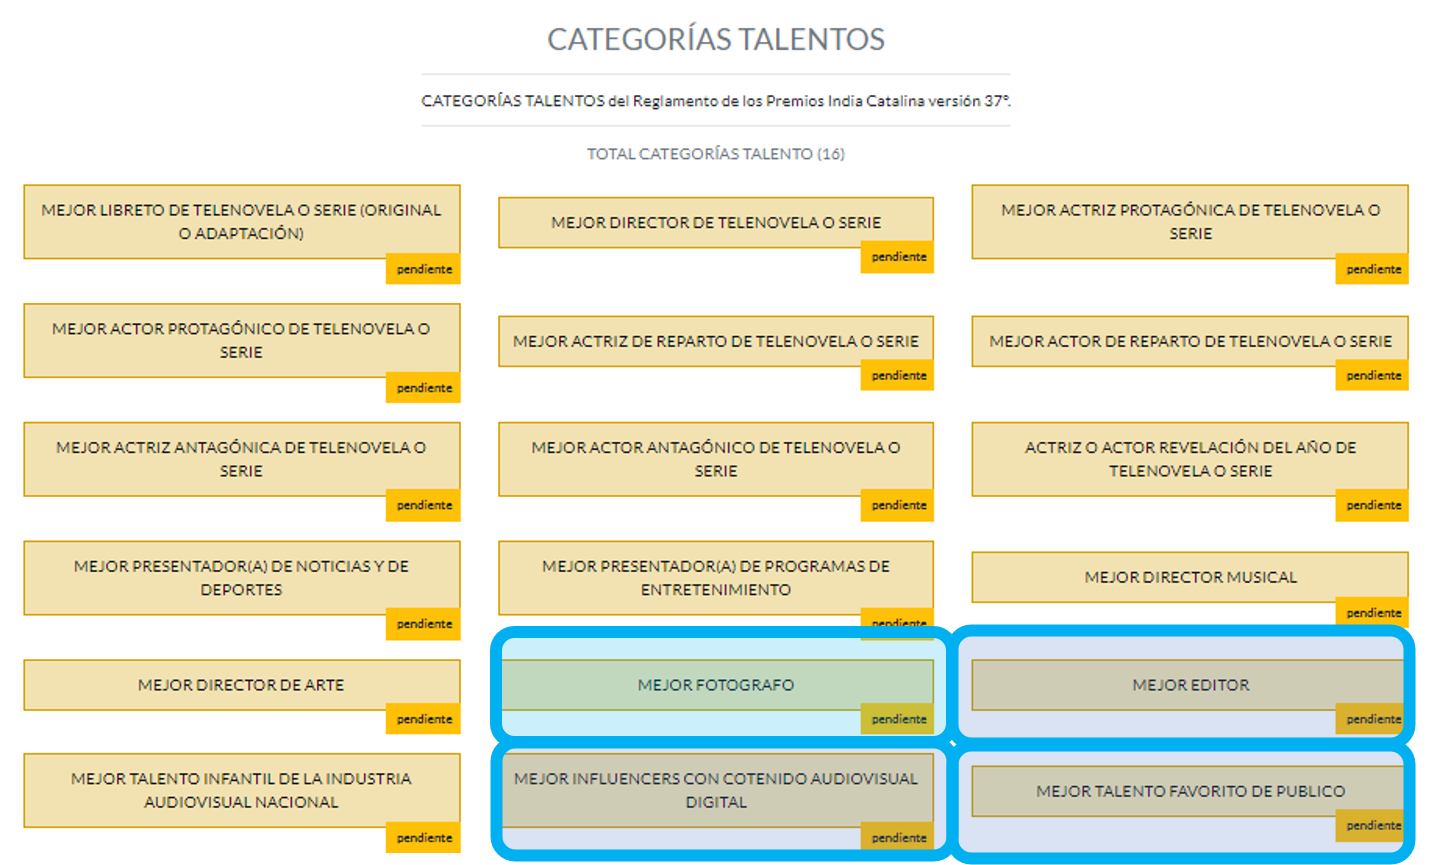This screenshot has height=865, width=1448.
Task: Open Actriz o Actor Revelación del Año category
Action: tap(1190, 459)
